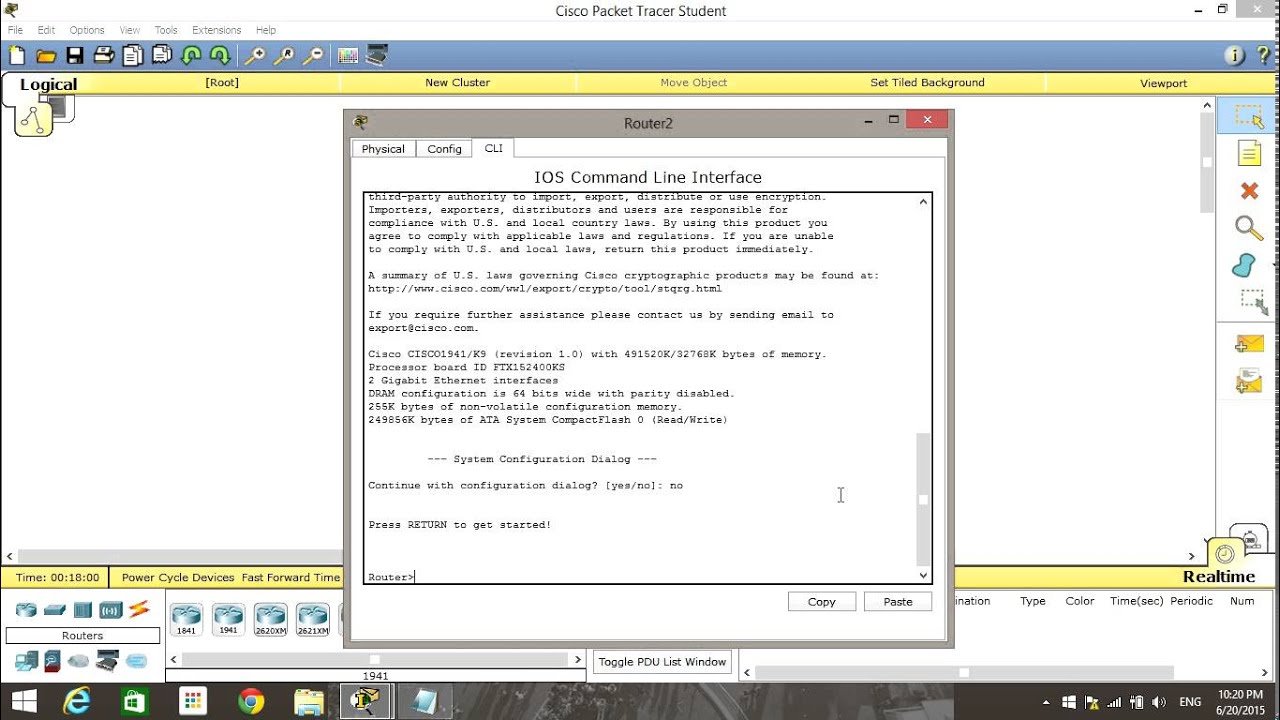
Task: Open Google Chrome from the taskbar
Action: (x=251, y=702)
